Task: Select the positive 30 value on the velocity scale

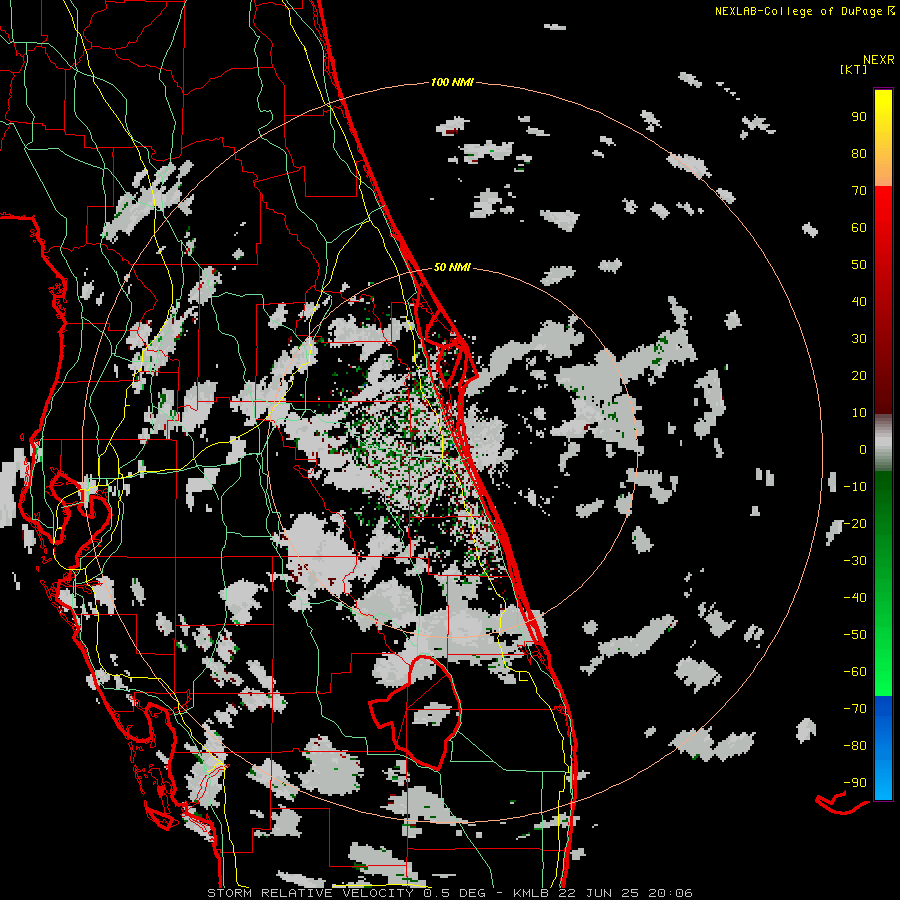Action: click(x=859, y=339)
